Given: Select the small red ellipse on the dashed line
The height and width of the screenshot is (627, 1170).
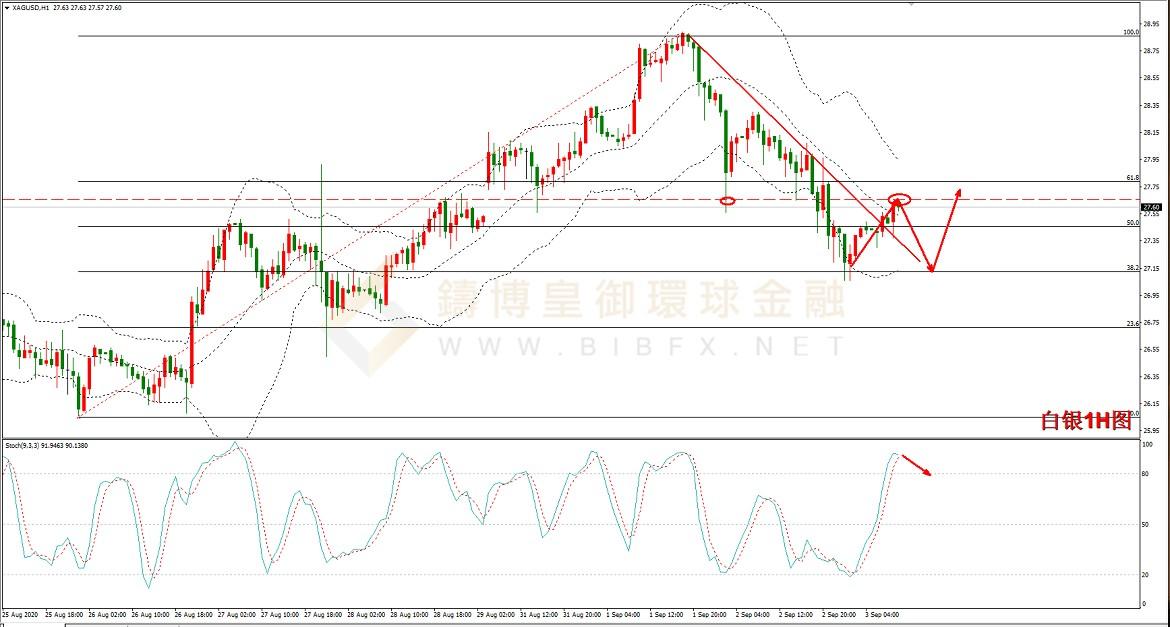Looking at the screenshot, I should point(727,201).
